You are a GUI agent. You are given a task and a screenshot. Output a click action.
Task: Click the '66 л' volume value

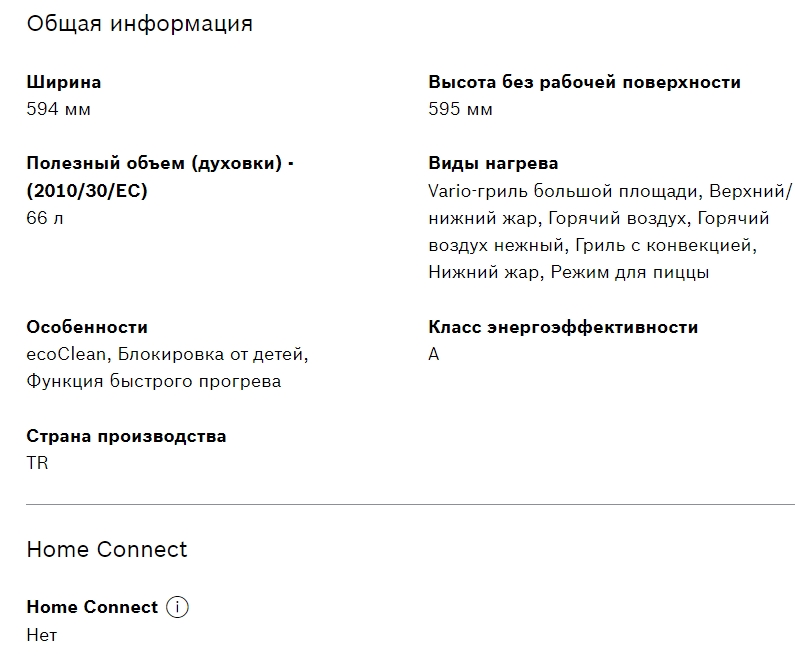(x=44, y=218)
